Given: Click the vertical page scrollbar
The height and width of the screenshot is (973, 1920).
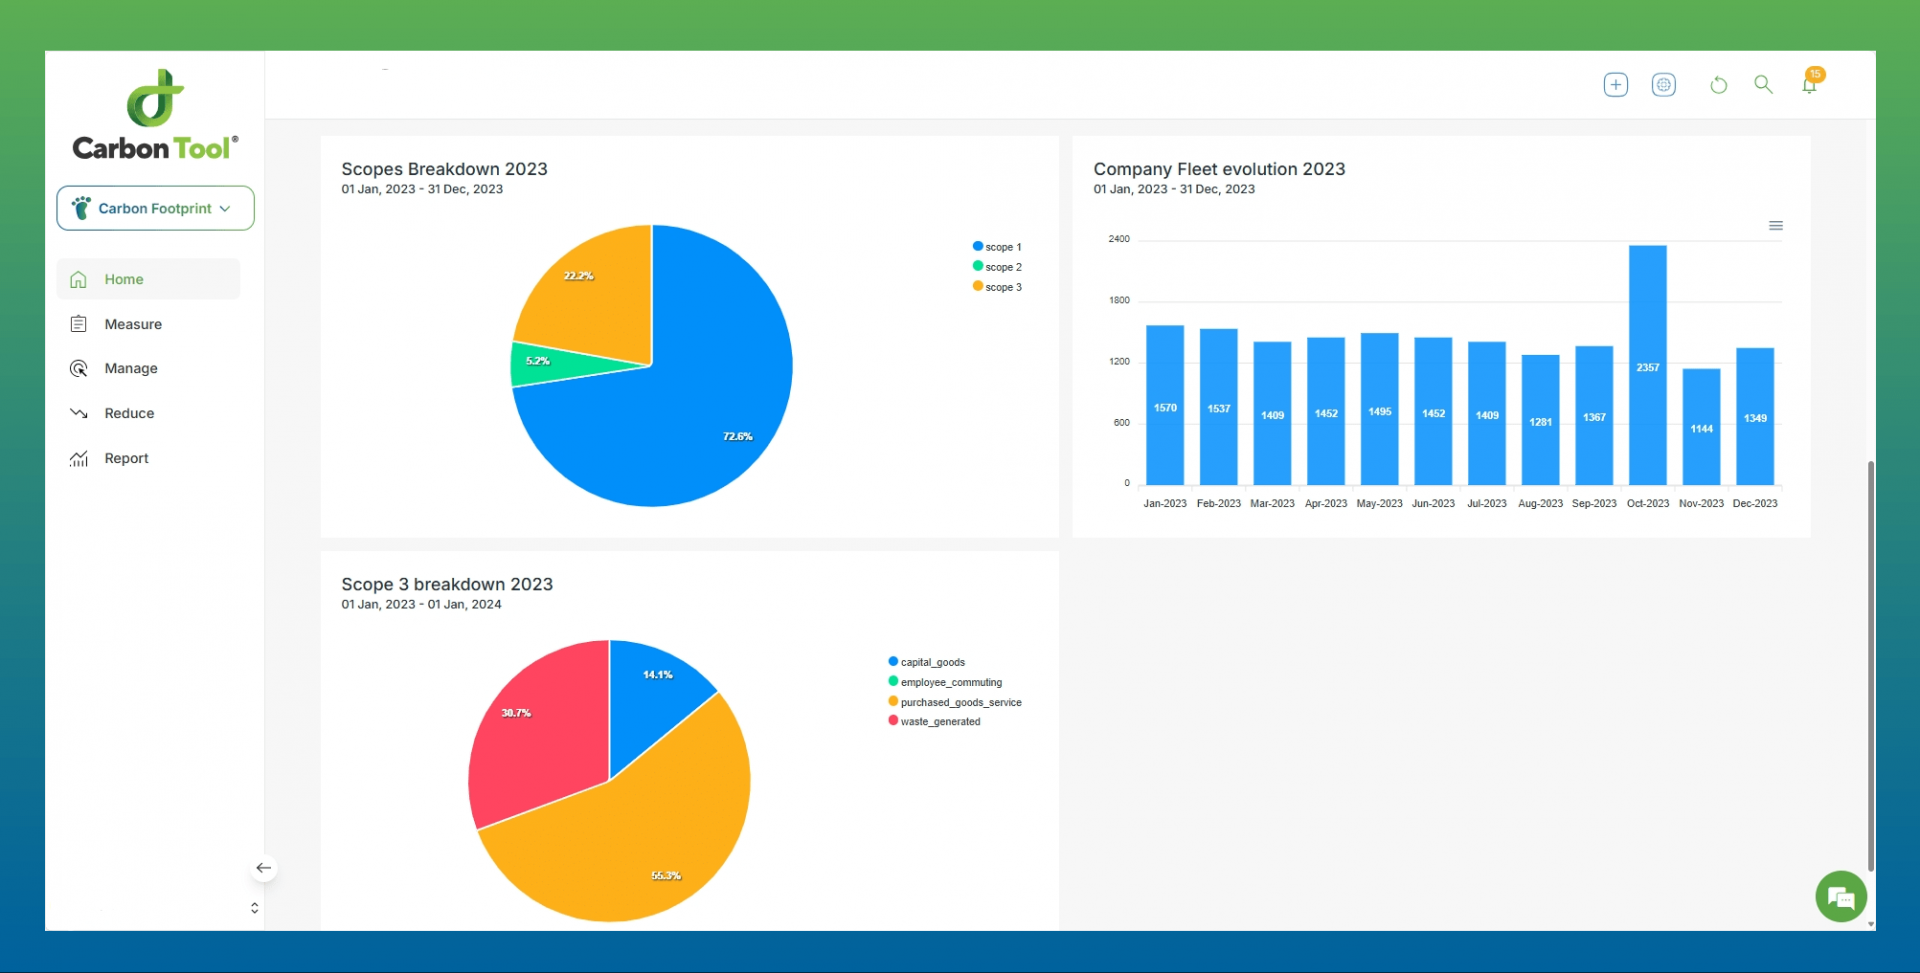Looking at the screenshot, I should 1870,665.
